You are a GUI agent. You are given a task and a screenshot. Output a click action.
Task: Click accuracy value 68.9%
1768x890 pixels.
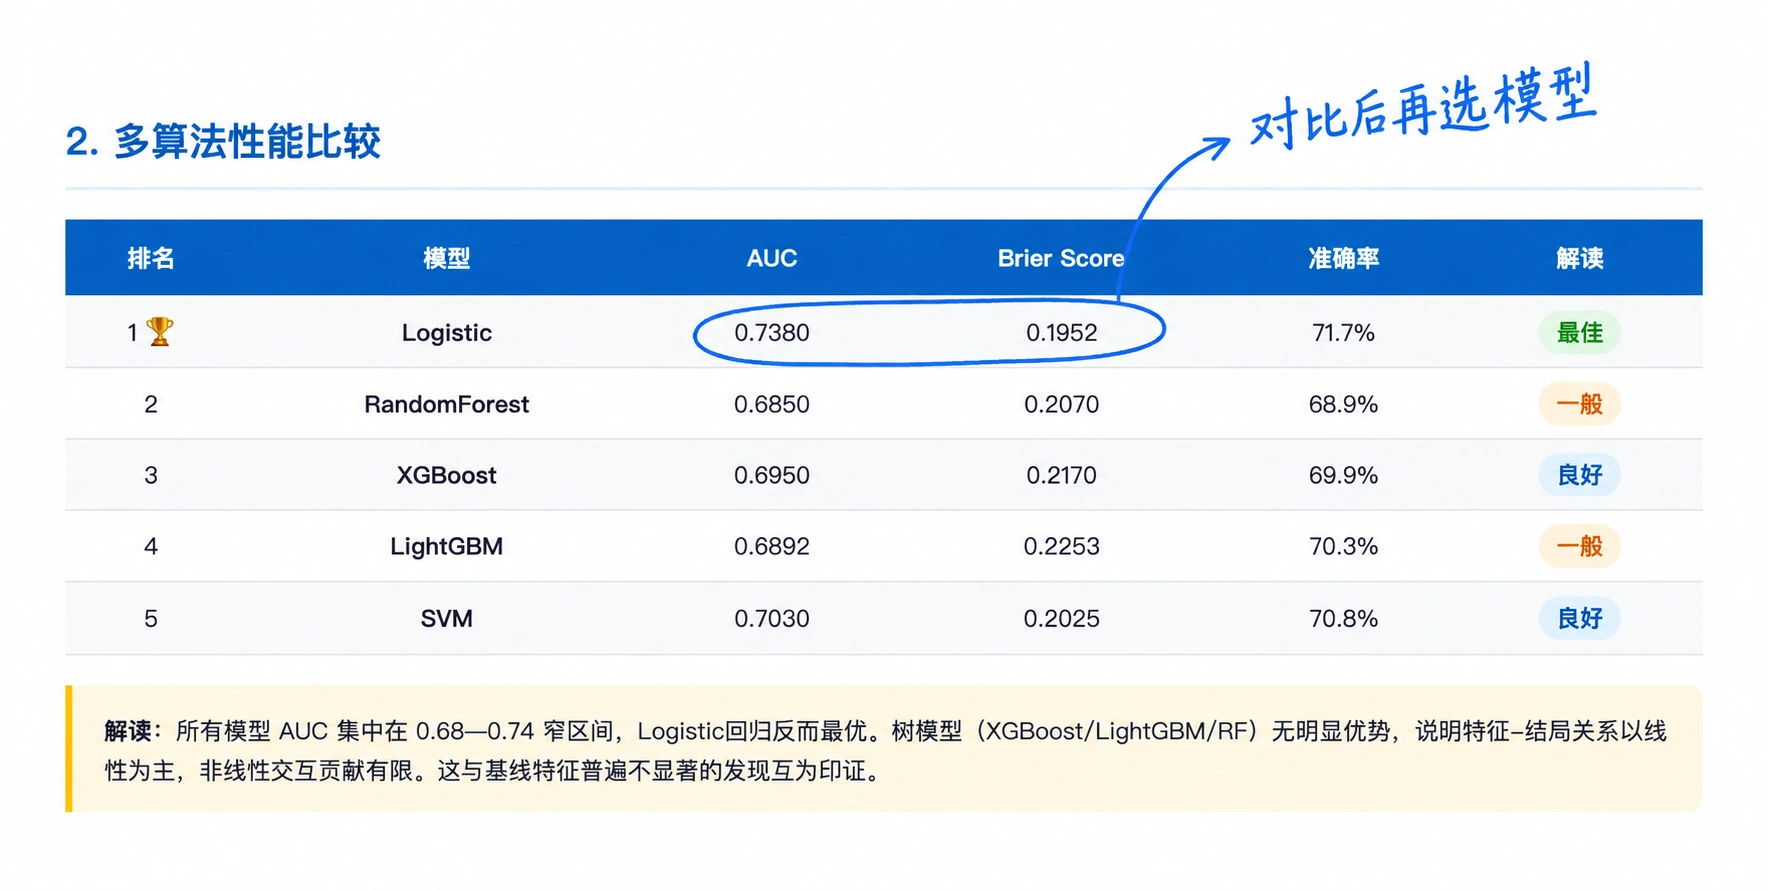tap(1343, 404)
